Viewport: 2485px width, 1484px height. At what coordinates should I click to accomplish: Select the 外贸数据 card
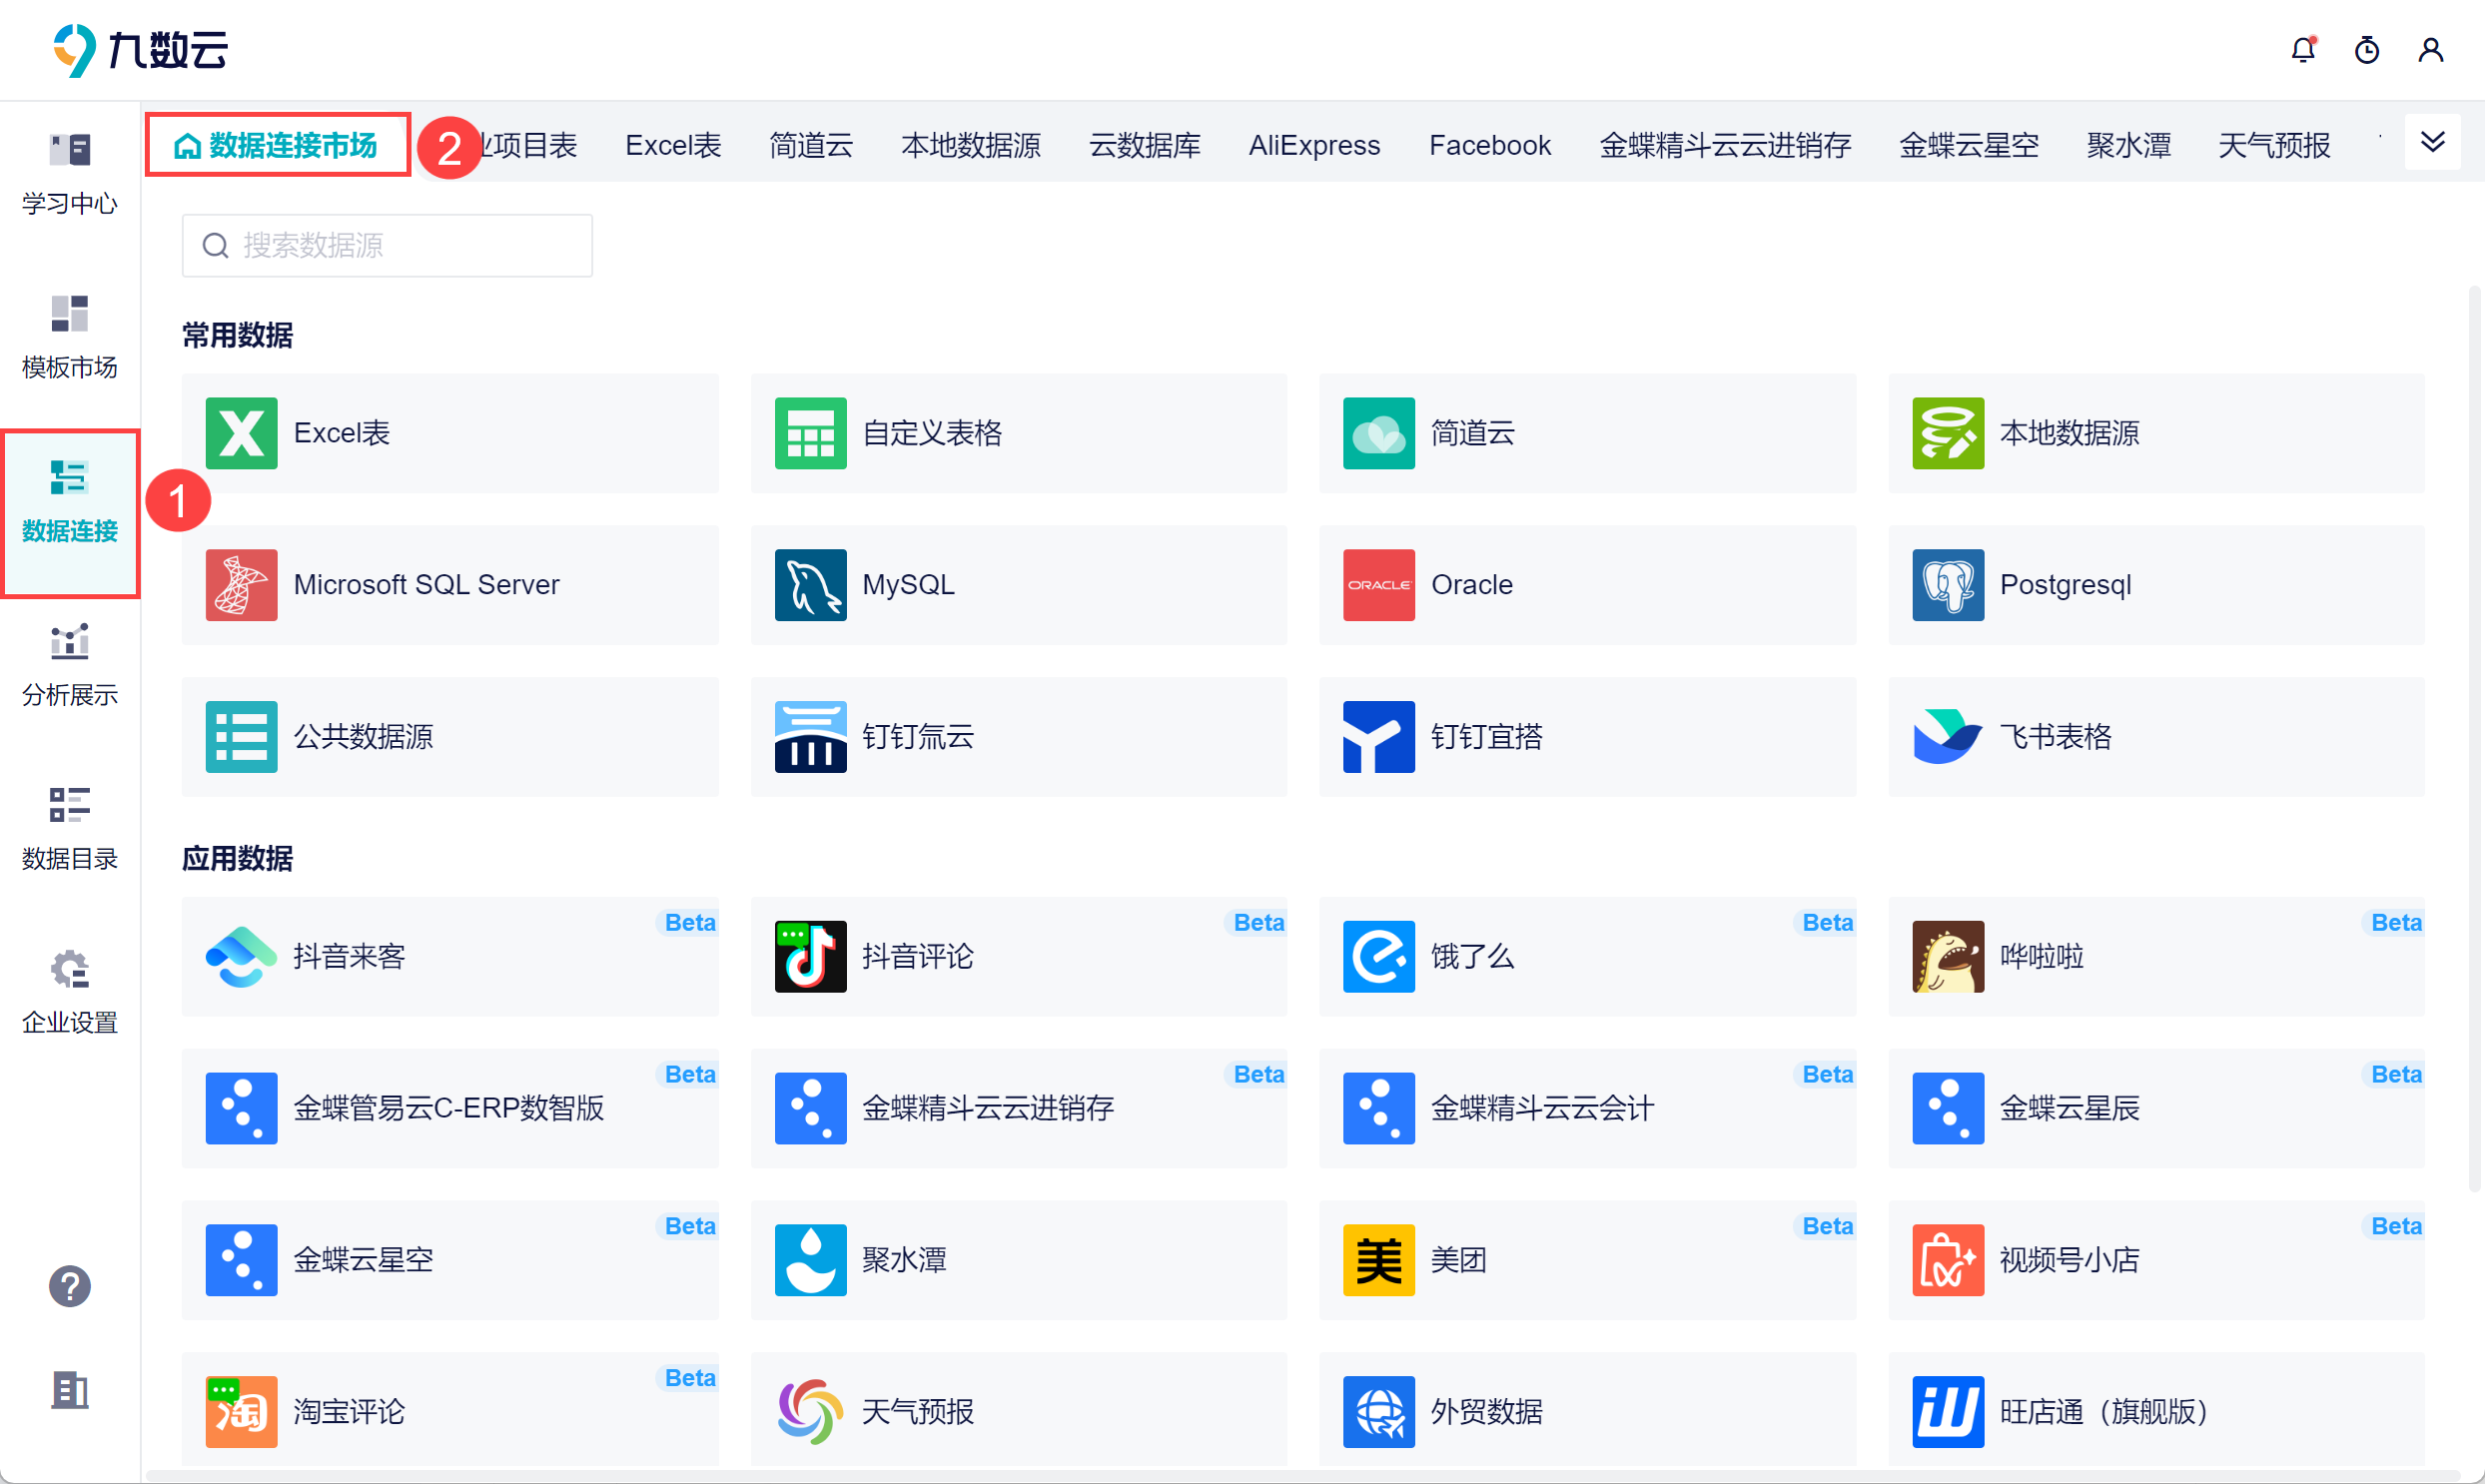pyautogui.click(x=1588, y=1411)
